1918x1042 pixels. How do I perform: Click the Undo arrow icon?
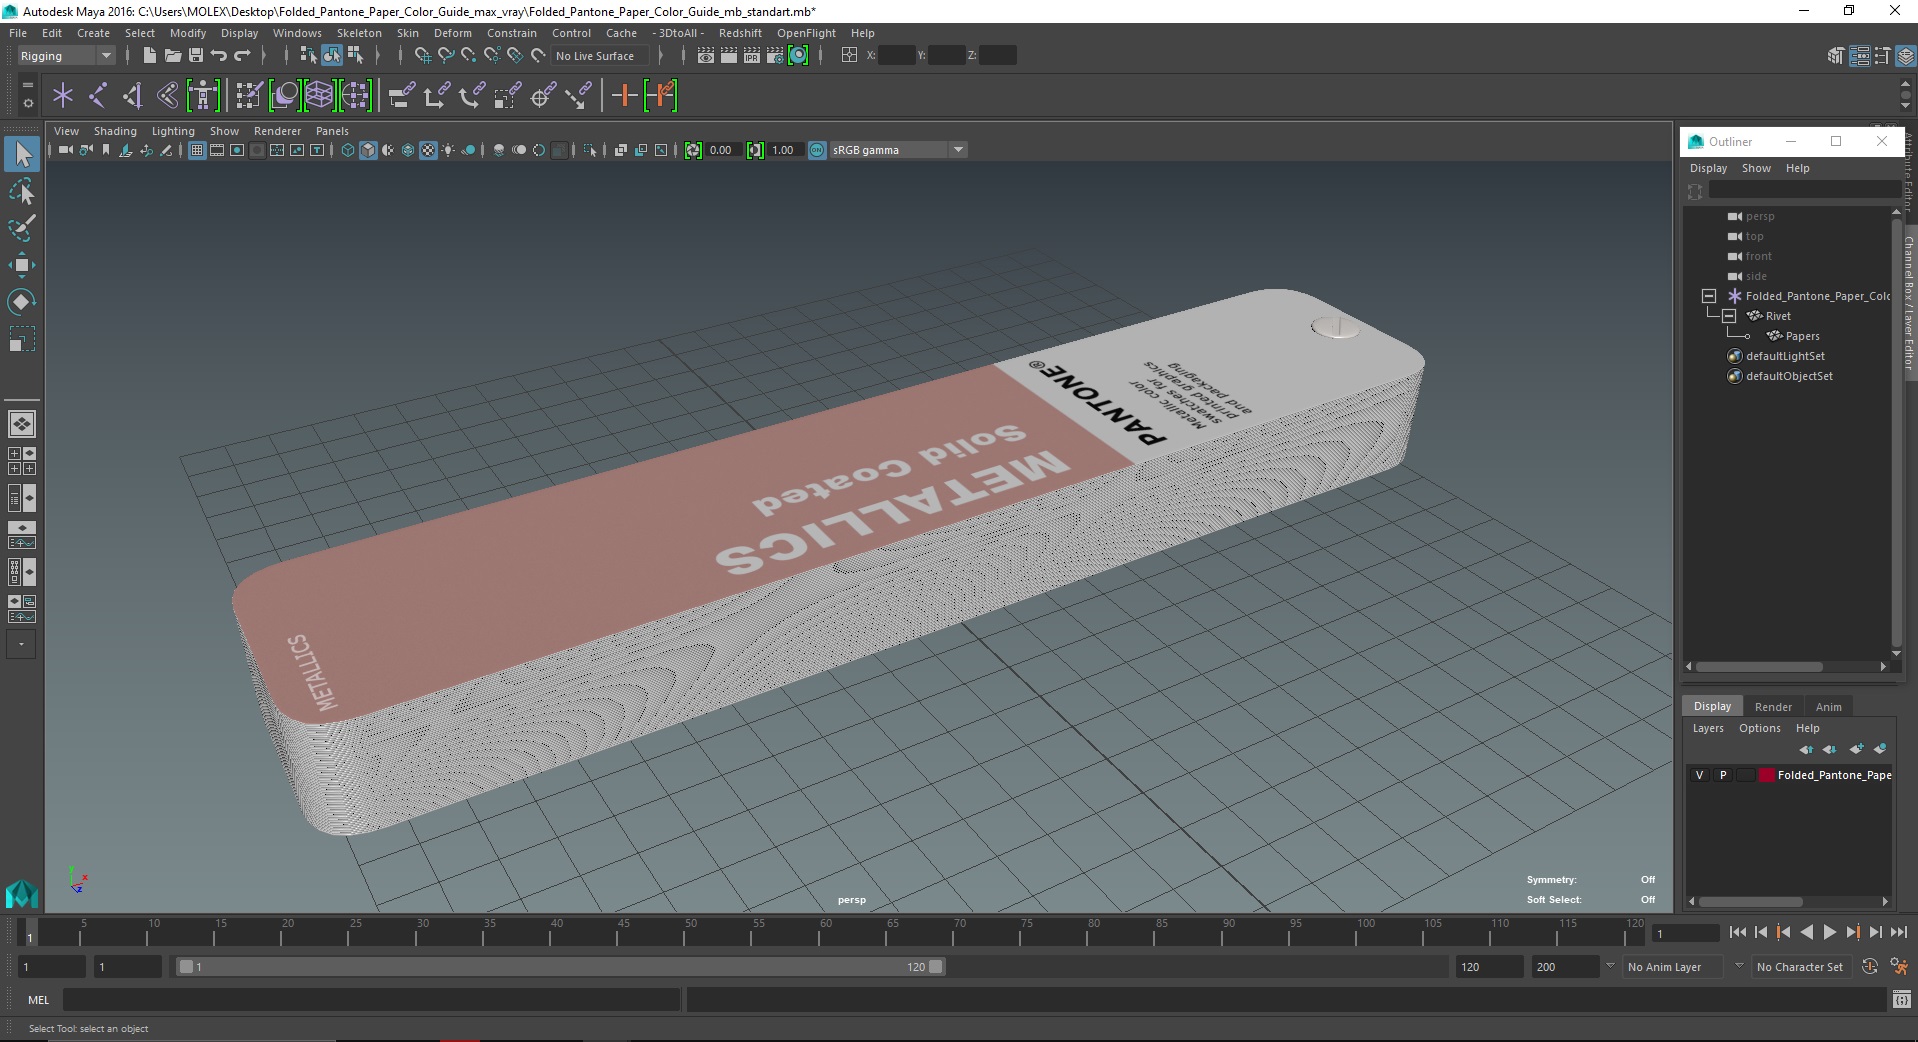pyautogui.click(x=219, y=56)
